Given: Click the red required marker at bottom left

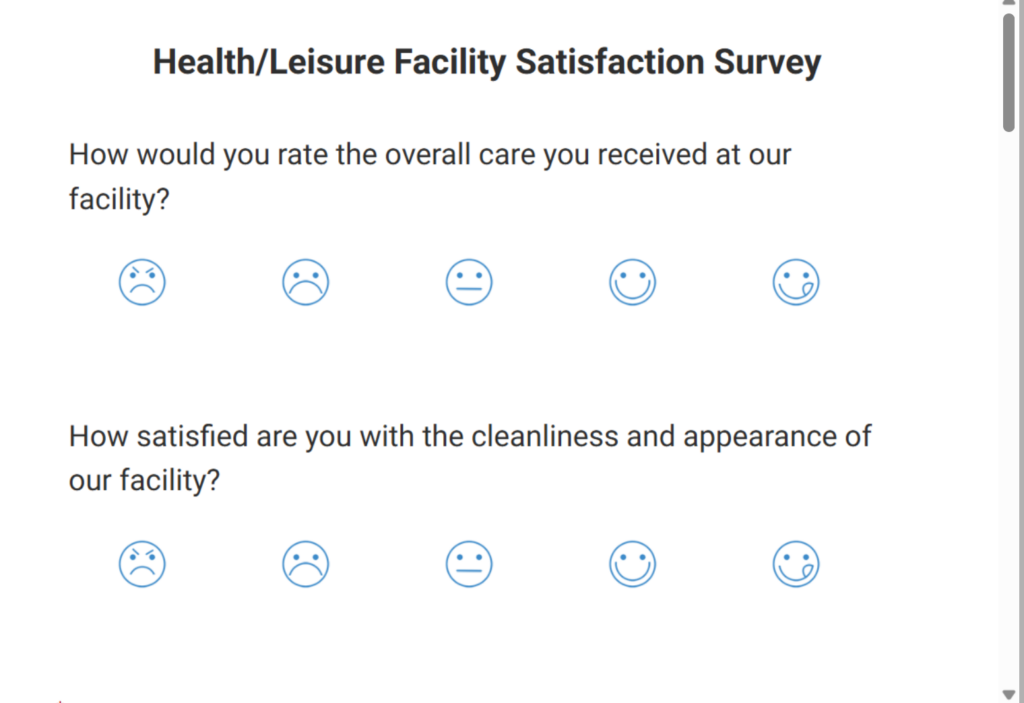Looking at the screenshot, I should [x=58, y=699].
